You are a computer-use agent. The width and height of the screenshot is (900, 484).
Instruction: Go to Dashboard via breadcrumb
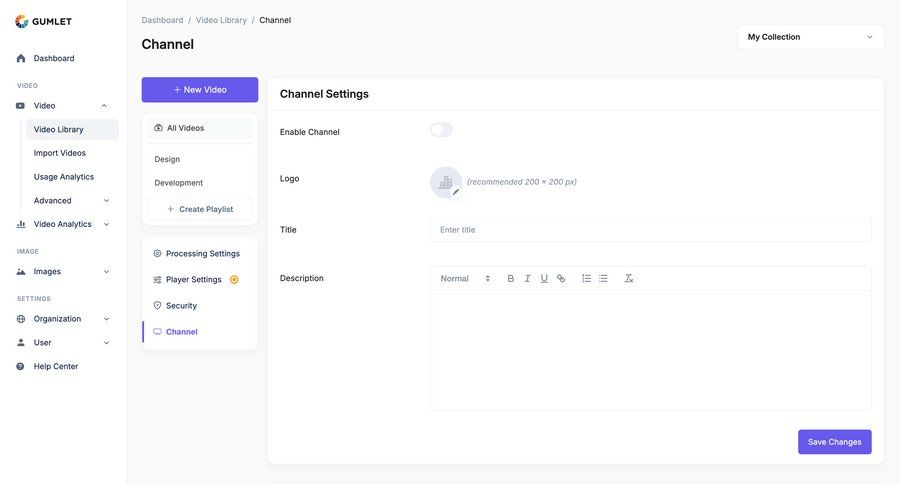click(162, 20)
